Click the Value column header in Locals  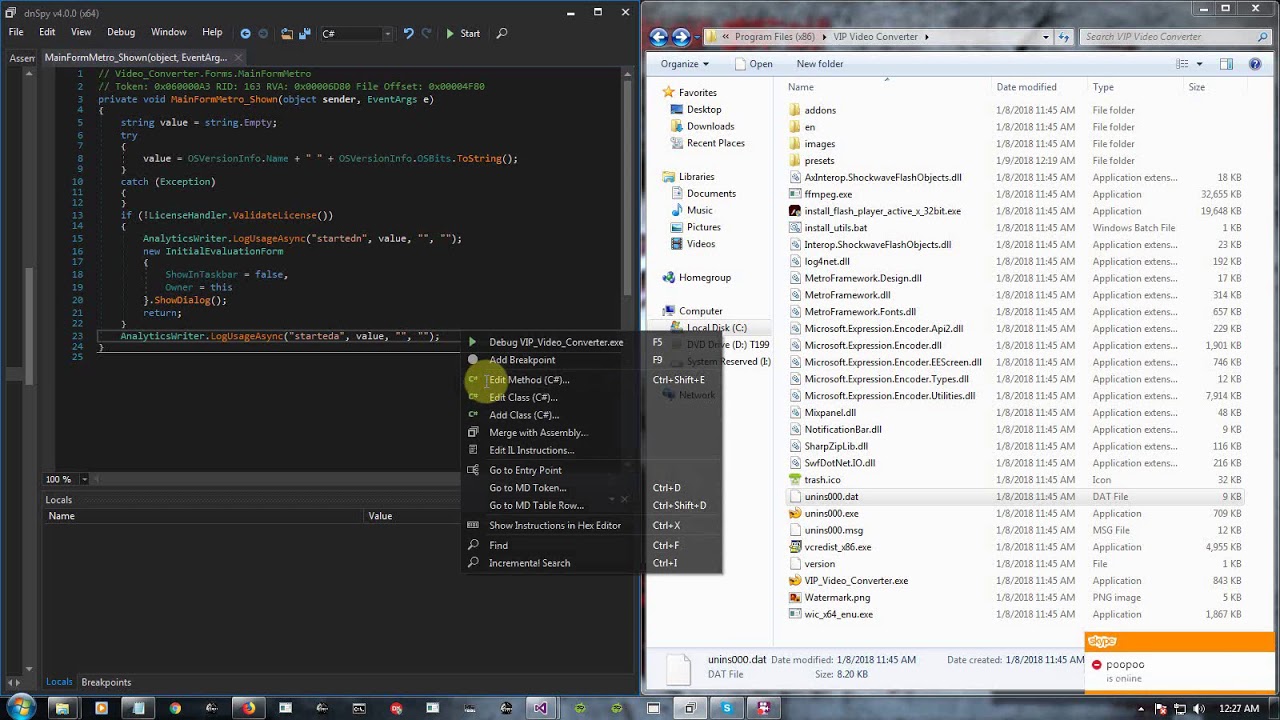380,516
